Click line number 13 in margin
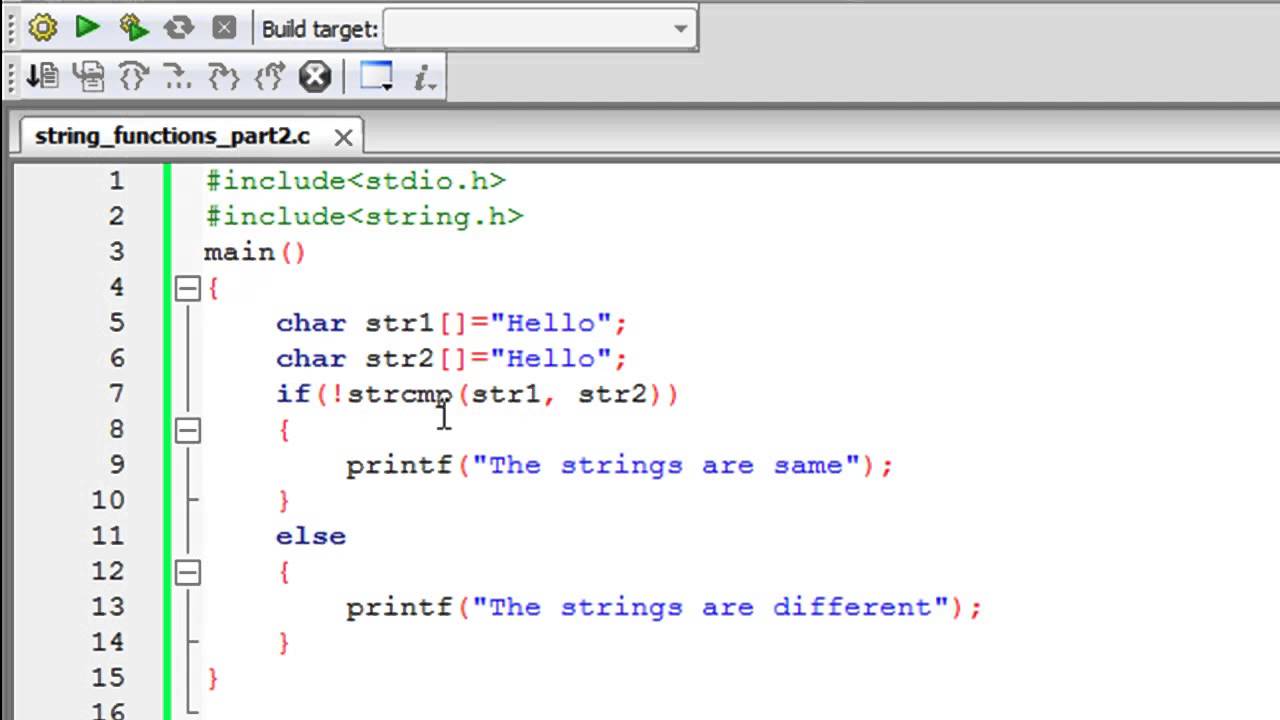This screenshot has height=720, width=1280. pyautogui.click(x=108, y=607)
